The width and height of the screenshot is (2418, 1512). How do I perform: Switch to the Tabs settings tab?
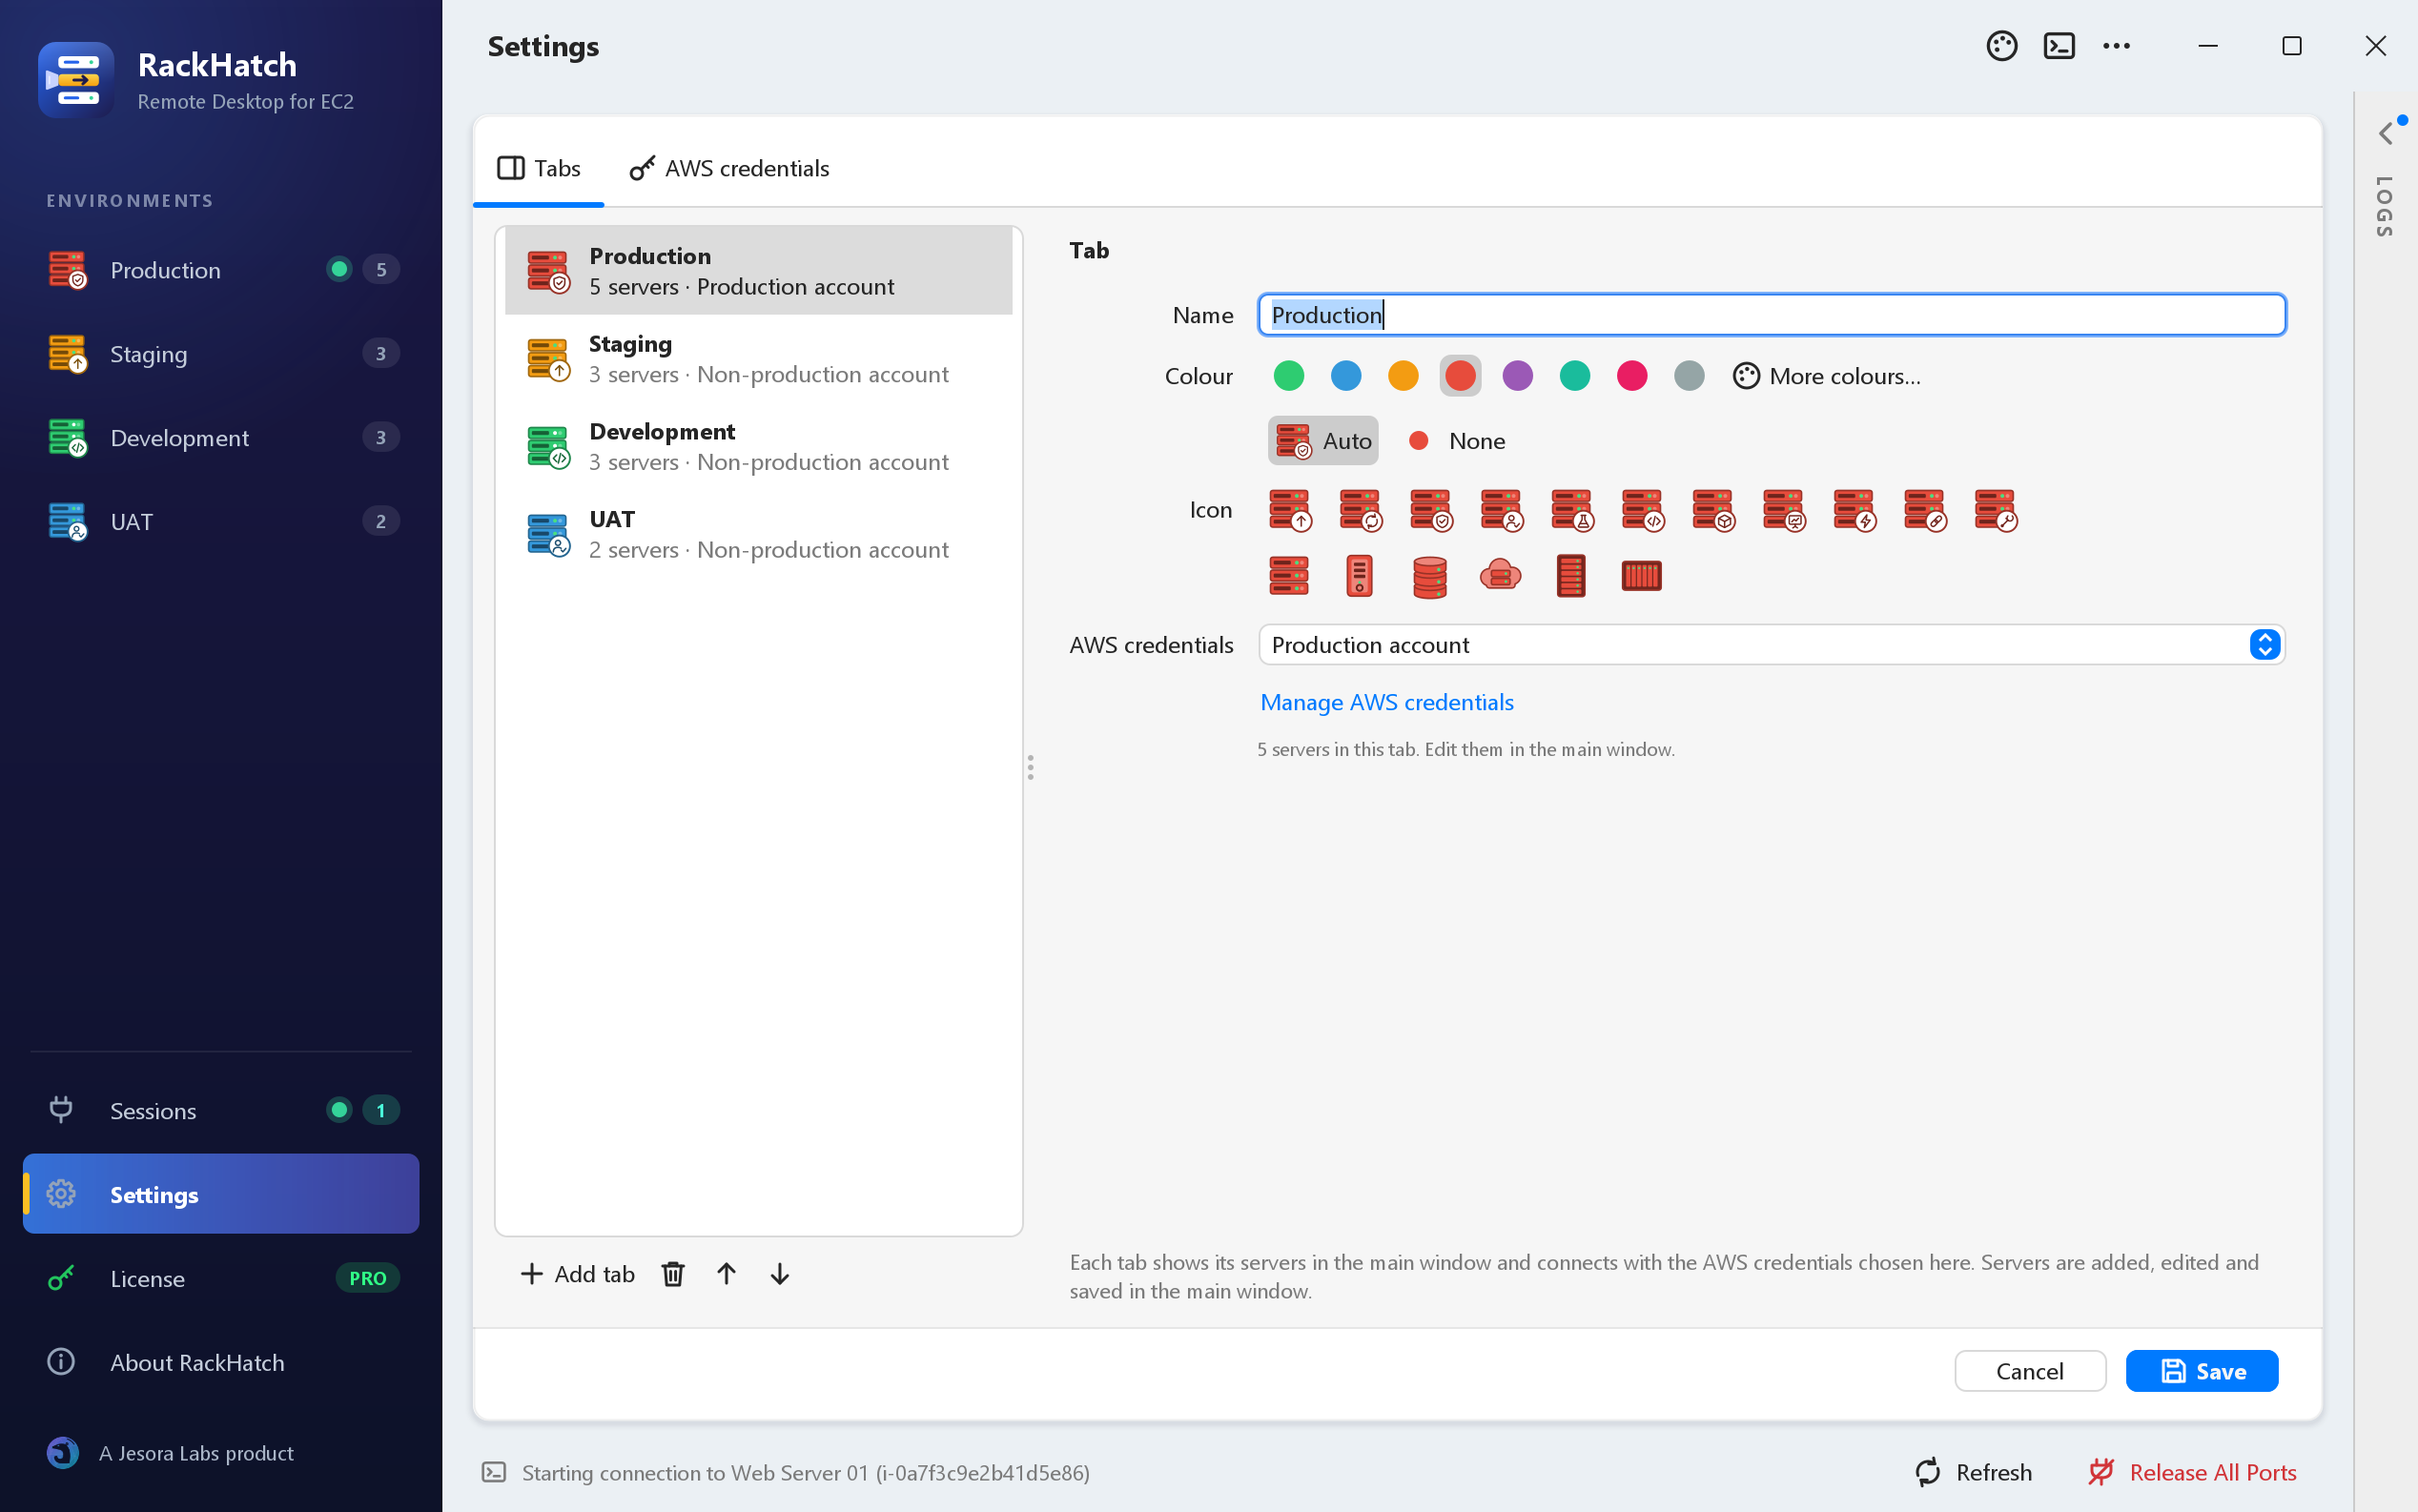[538, 168]
